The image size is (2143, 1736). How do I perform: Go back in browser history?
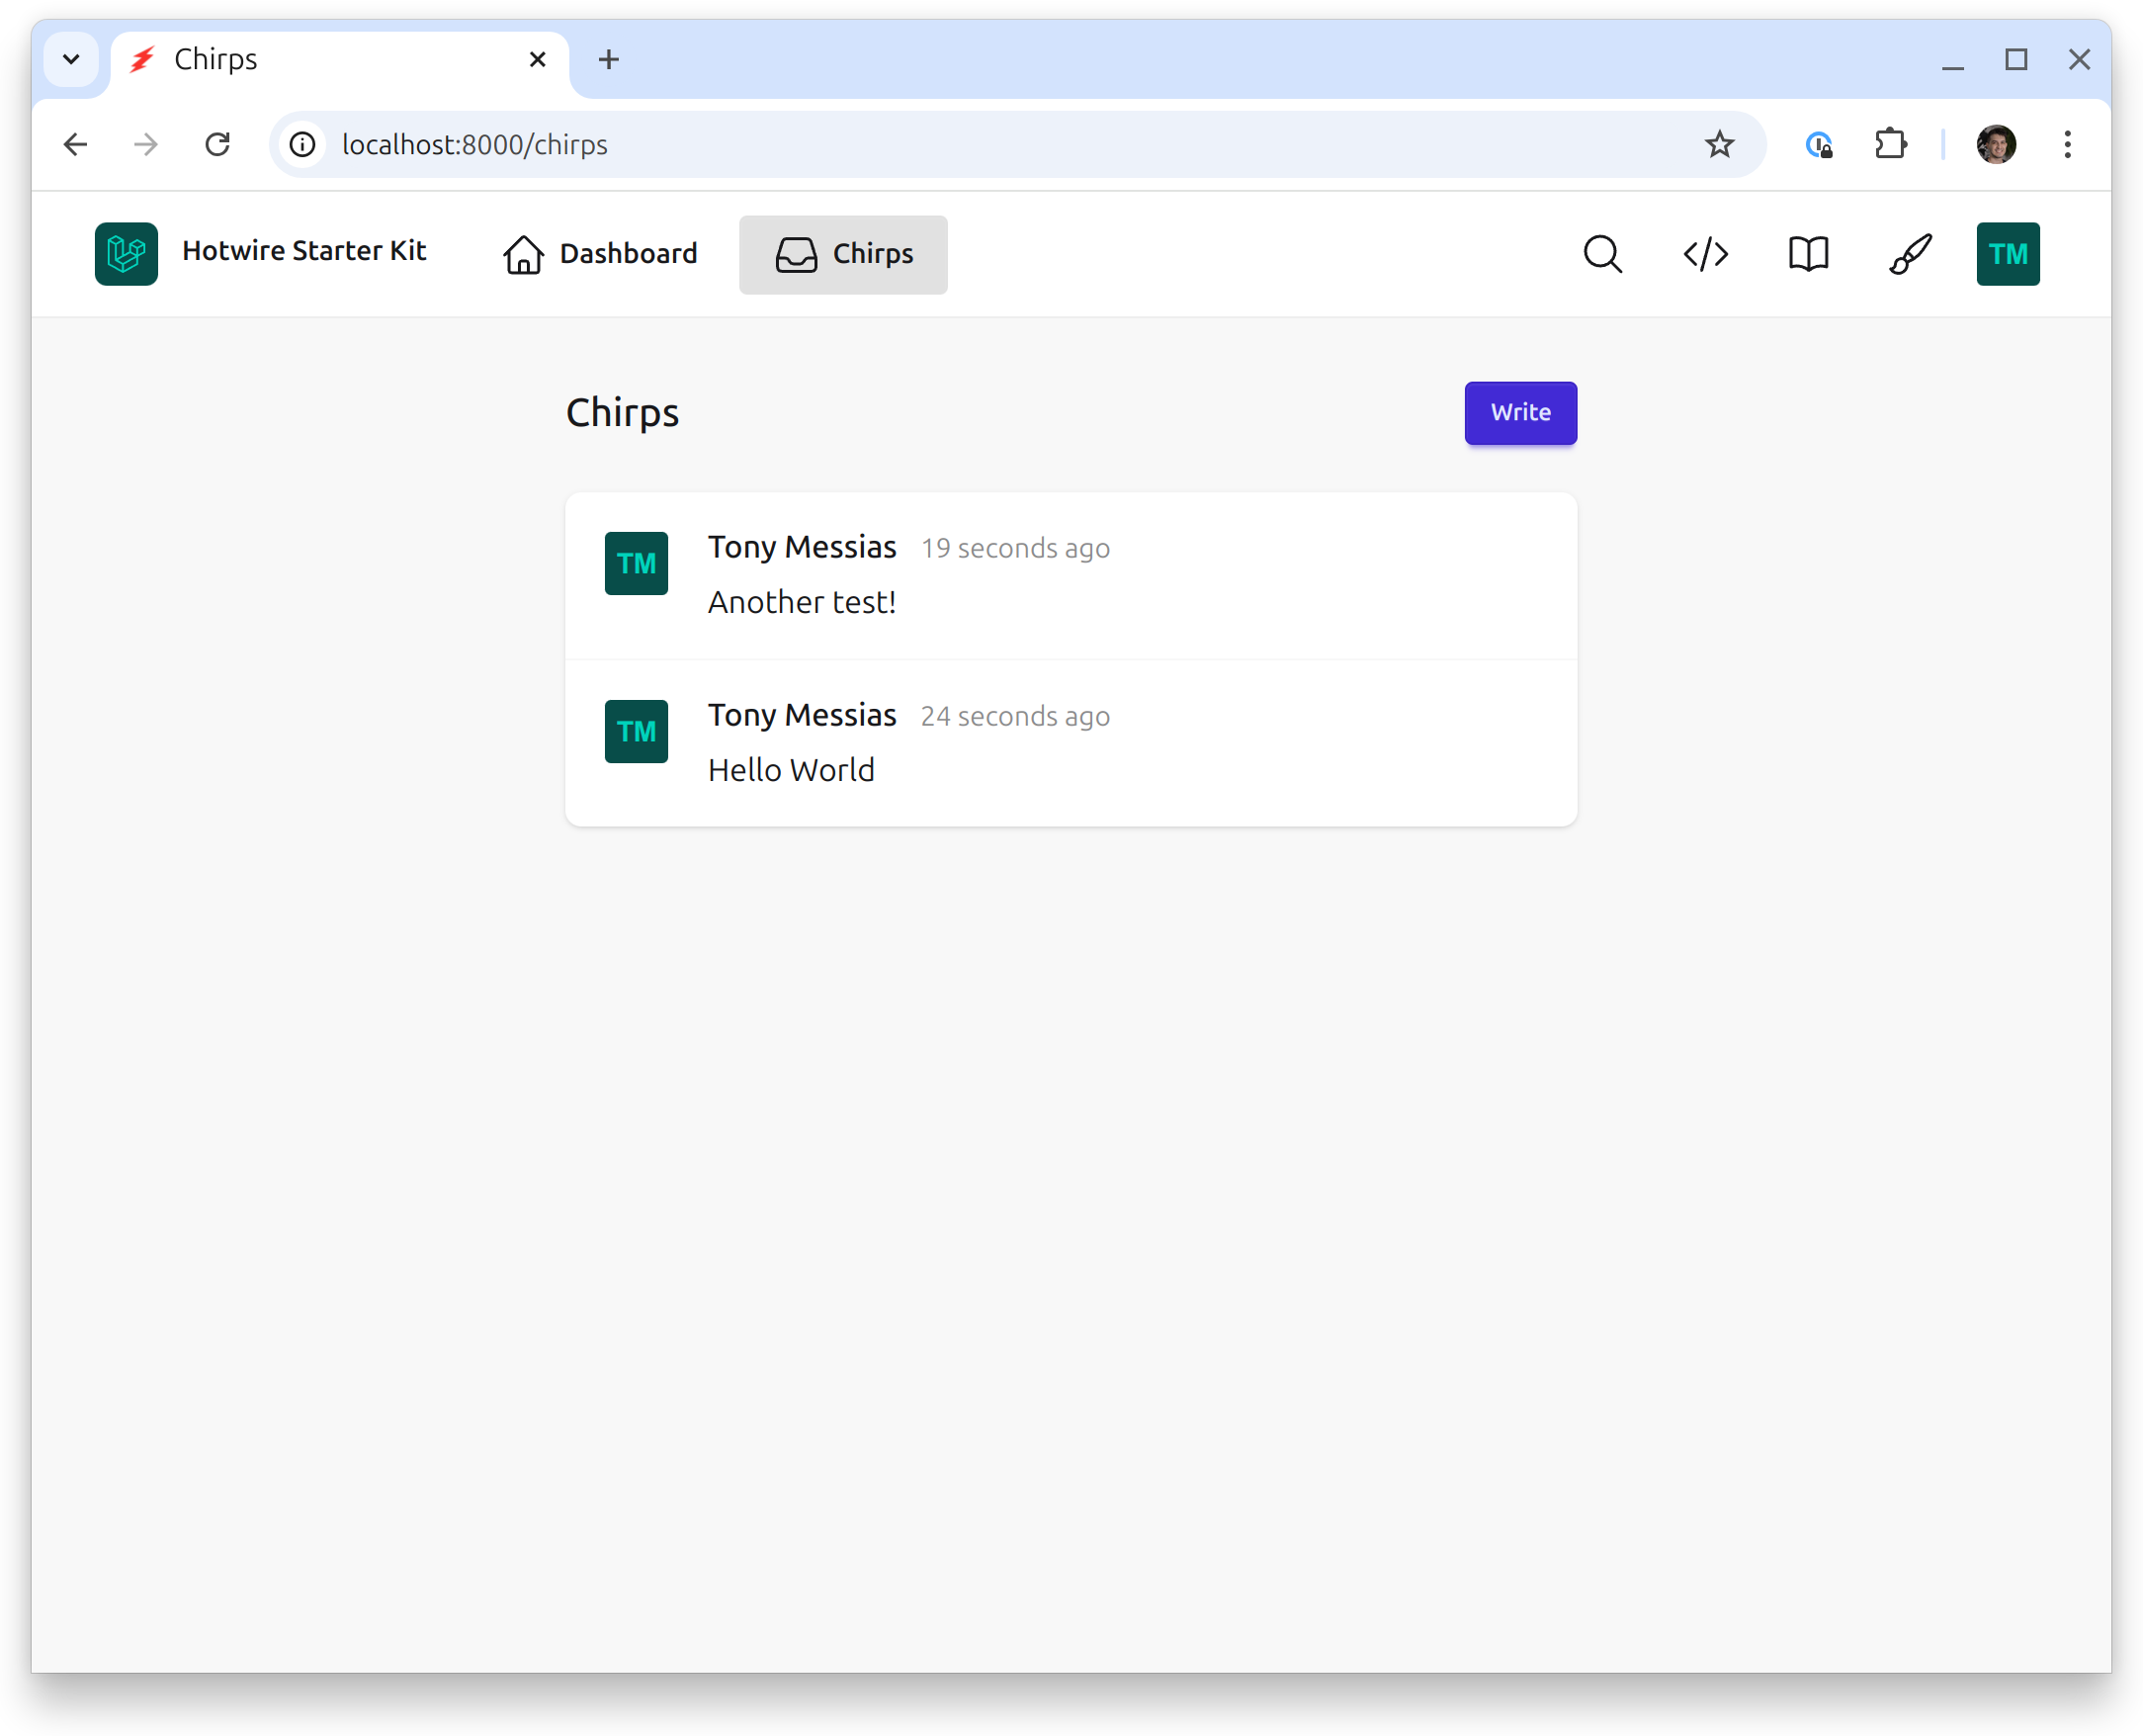pos(76,145)
